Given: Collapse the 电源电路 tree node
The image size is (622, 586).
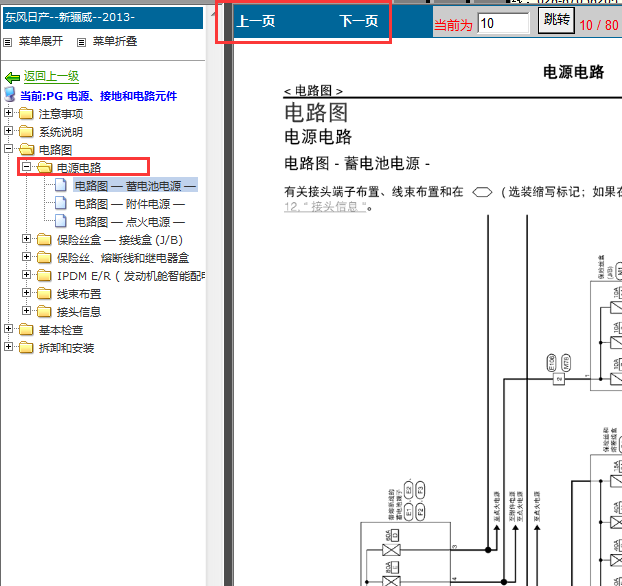Looking at the screenshot, I should pos(27,167).
